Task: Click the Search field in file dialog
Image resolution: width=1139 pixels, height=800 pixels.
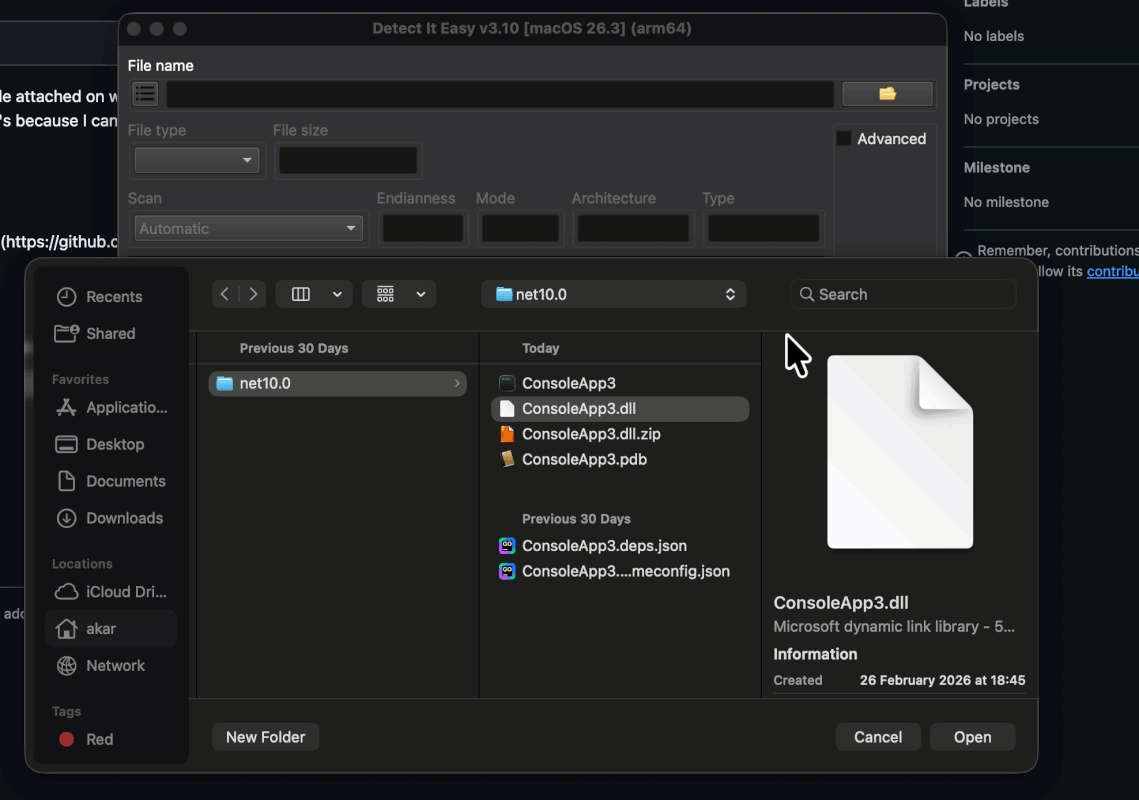Action: click(903, 294)
